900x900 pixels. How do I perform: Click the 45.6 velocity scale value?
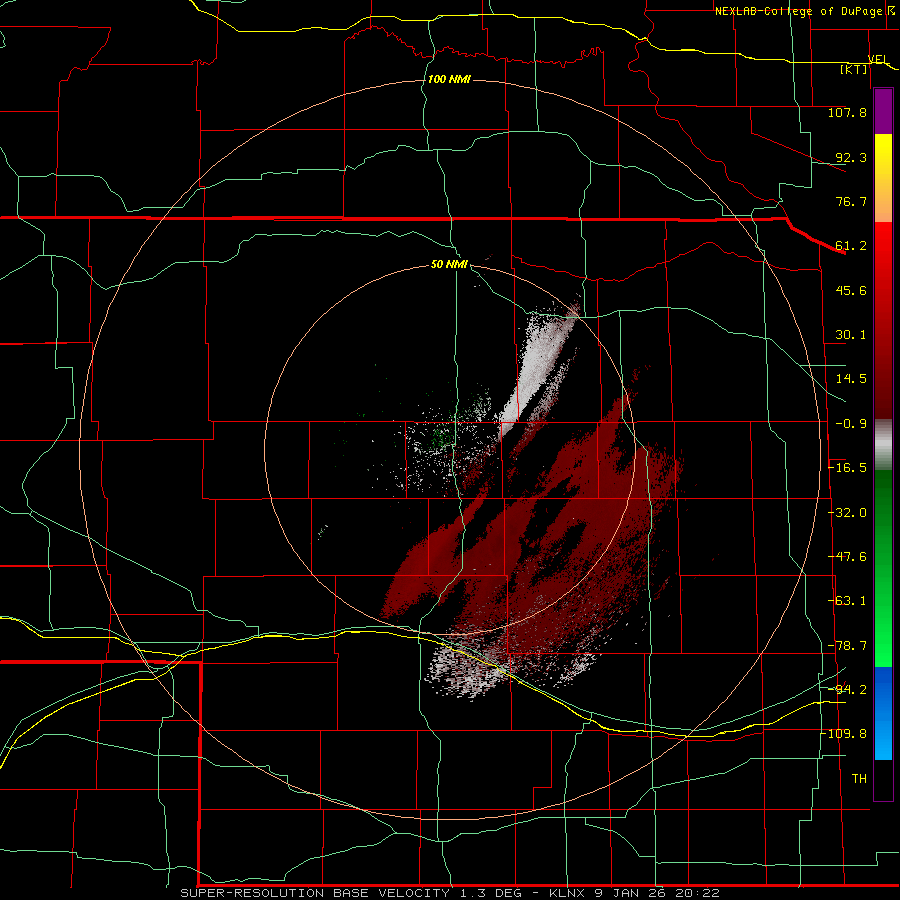[851, 290]
